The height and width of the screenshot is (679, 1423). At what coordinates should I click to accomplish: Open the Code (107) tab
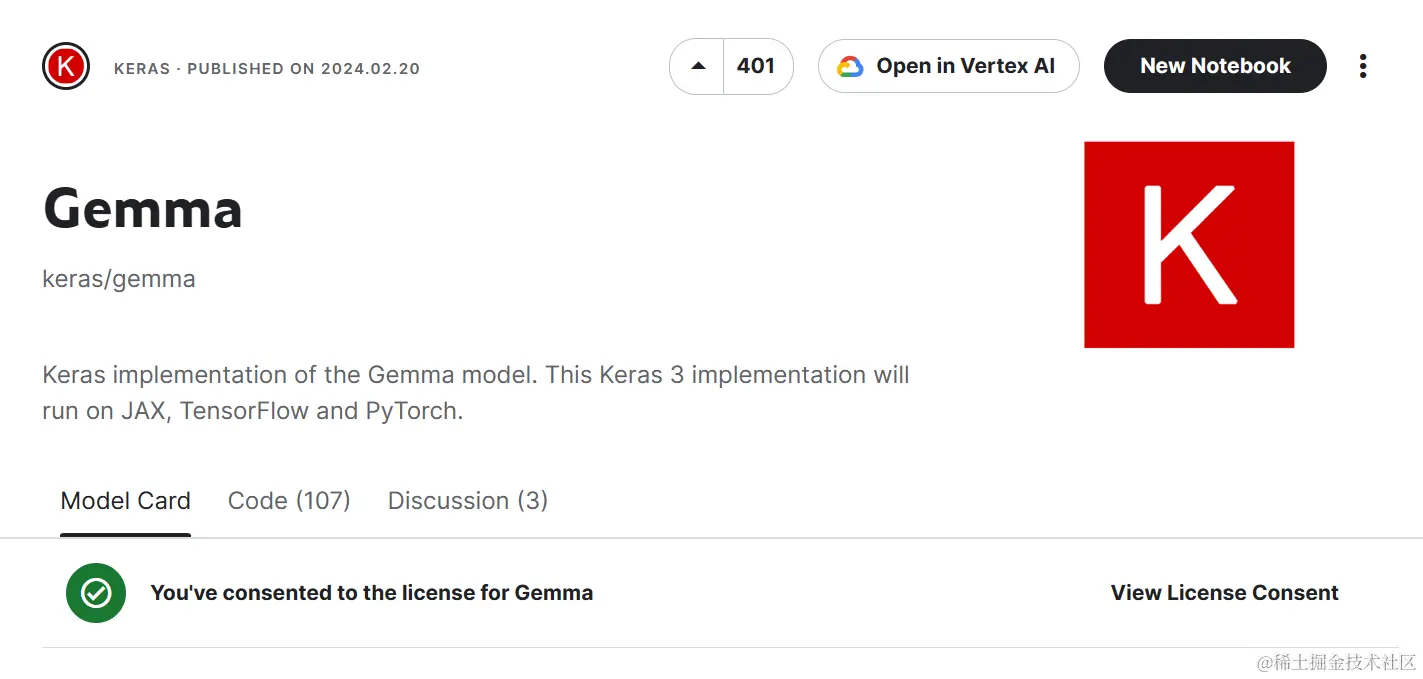289,501
